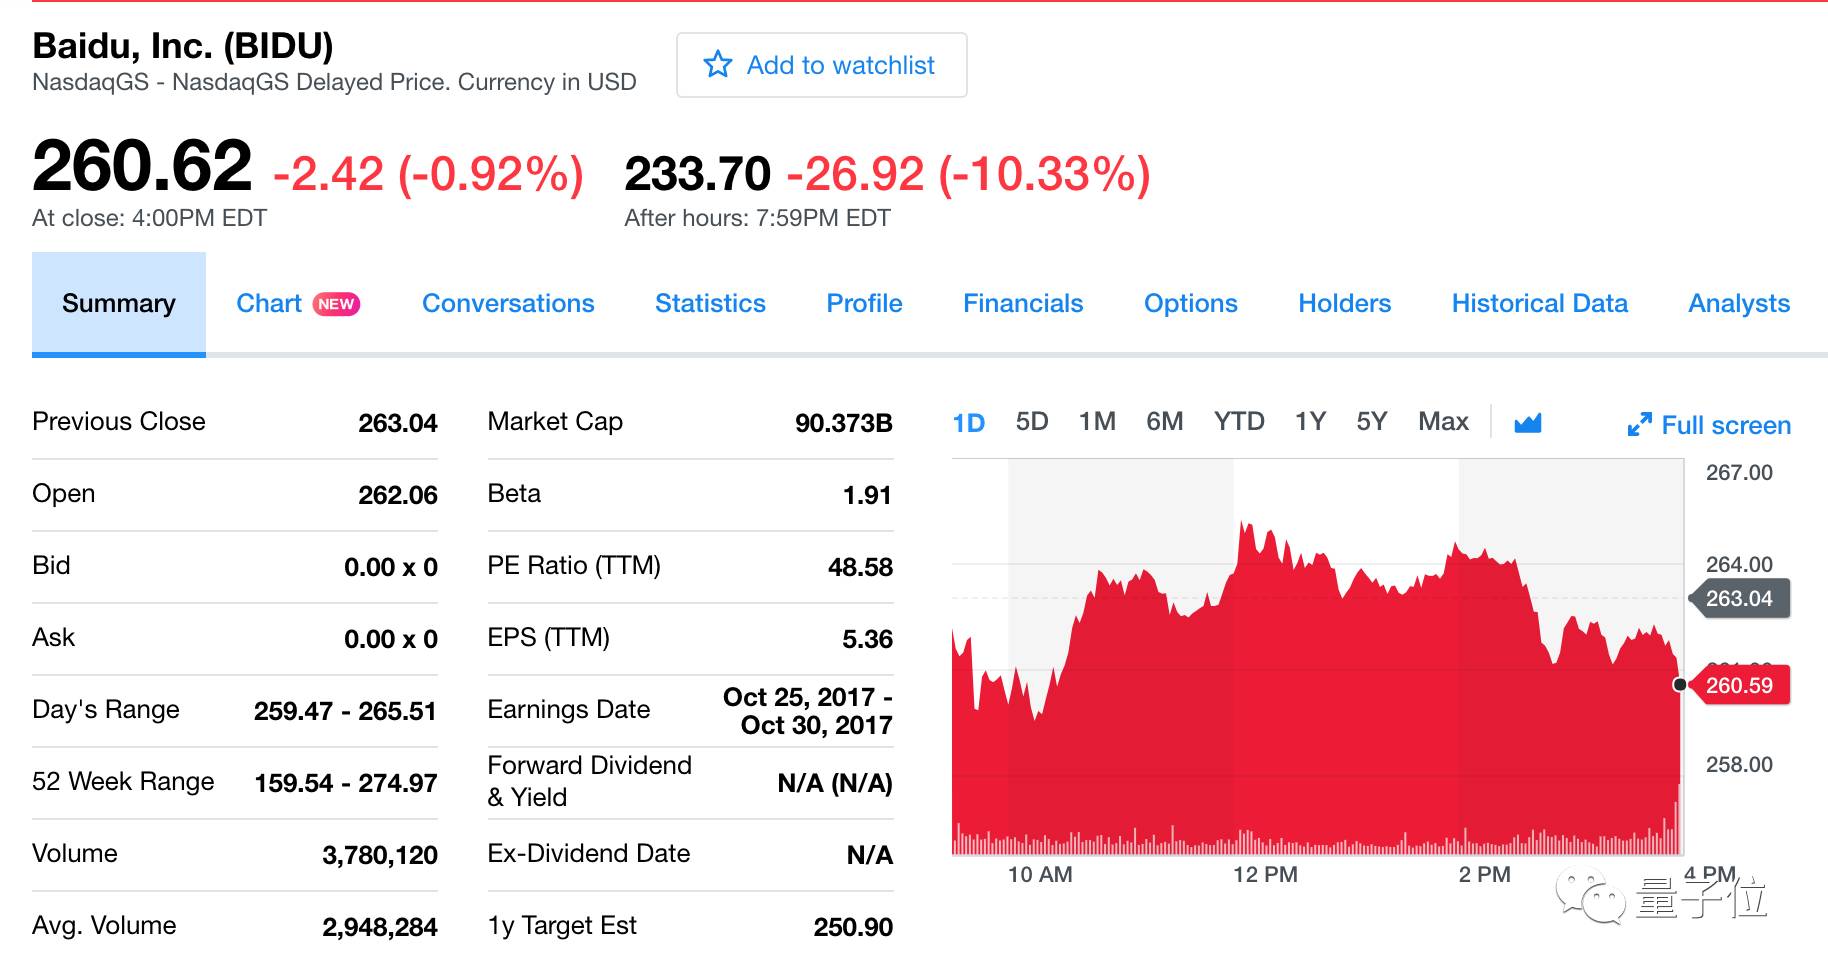Click the Full screen expand arrows icon
The height and width of the screenshot is (978, 1828).
pos(1639,425)
